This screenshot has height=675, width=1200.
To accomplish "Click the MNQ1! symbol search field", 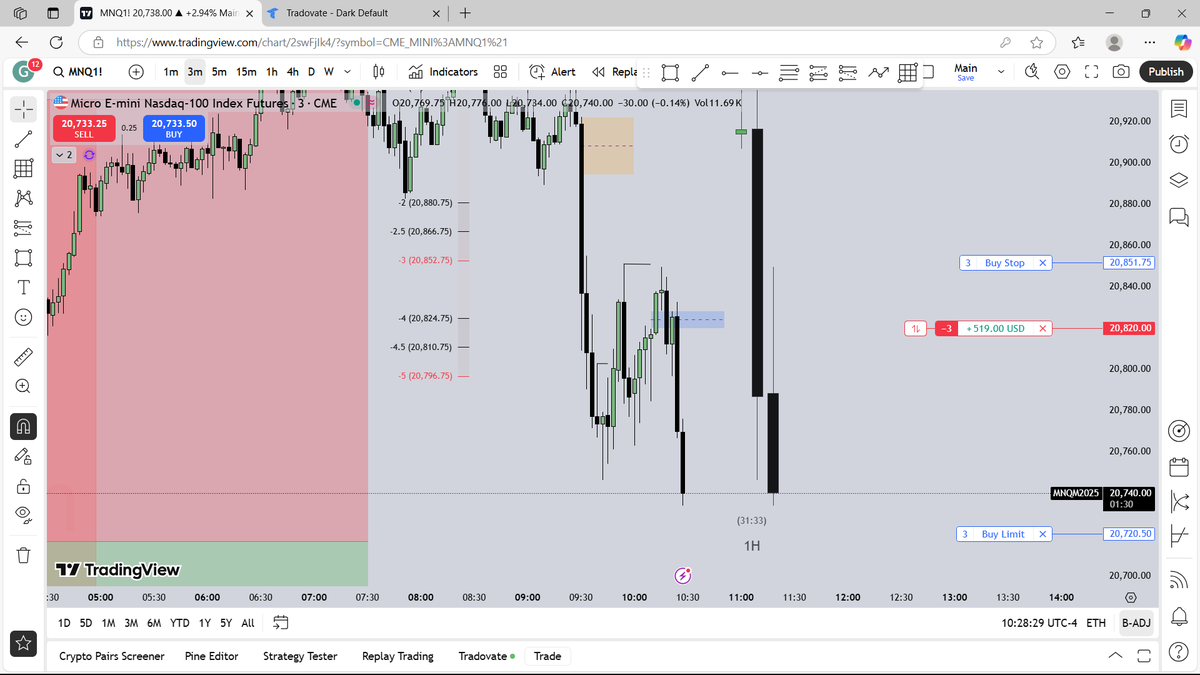I will tap(77, 72).
